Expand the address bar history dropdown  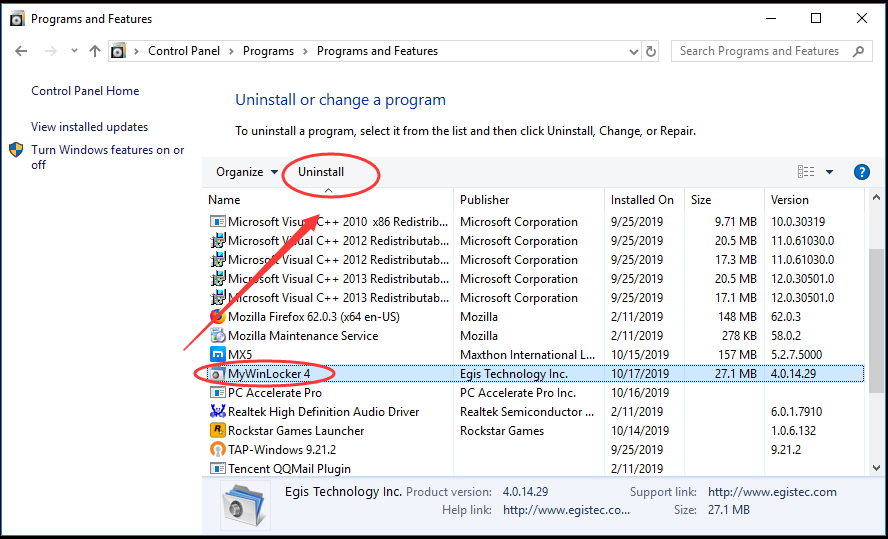634,52
